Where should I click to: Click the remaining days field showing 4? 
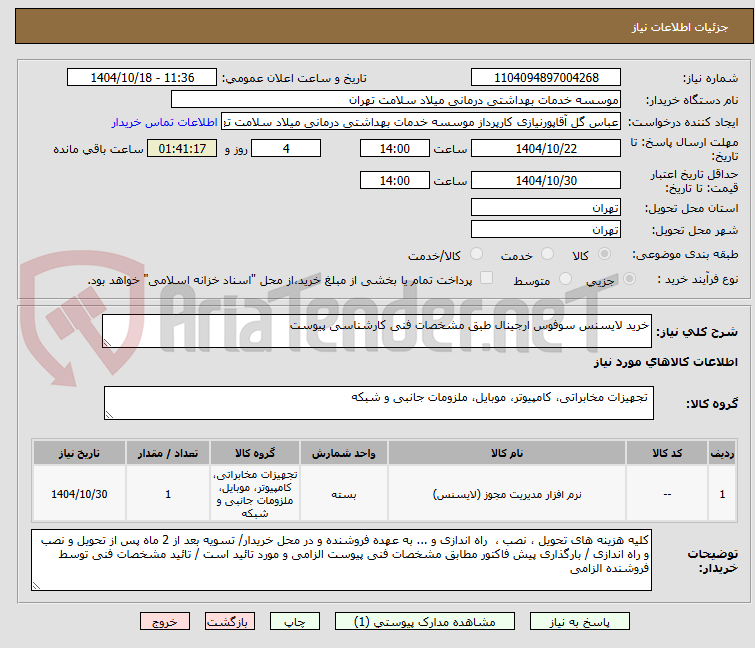coord(286,148)
